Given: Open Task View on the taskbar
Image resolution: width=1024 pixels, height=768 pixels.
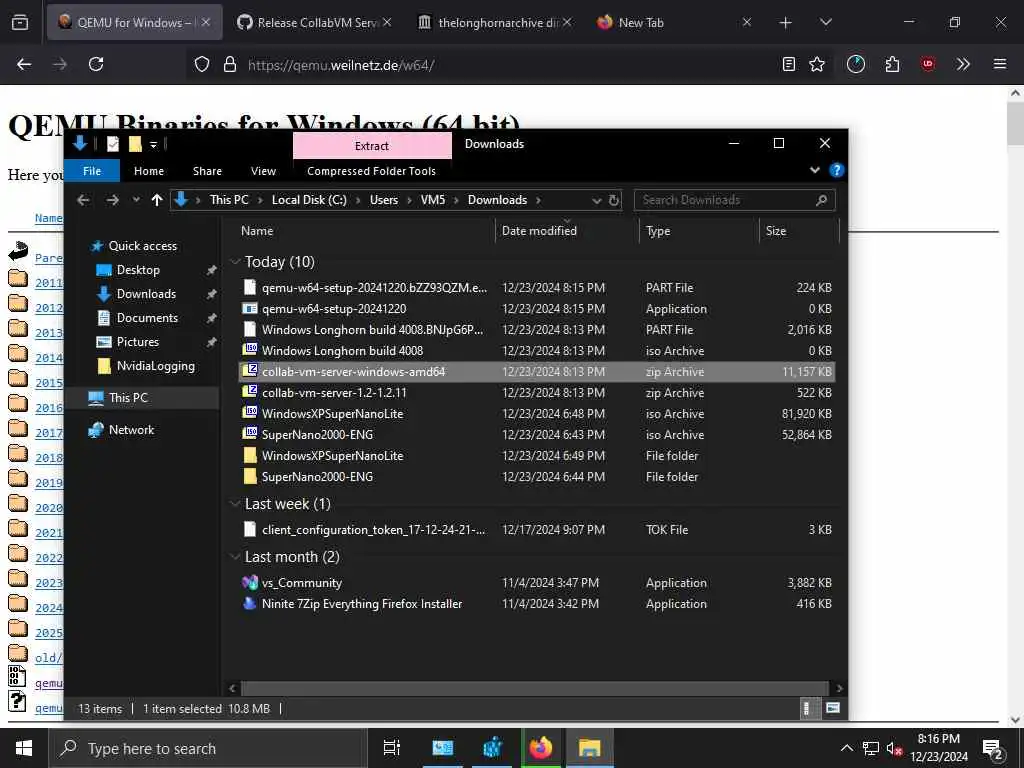Looking at the screenshot, I should coord(392,748).
